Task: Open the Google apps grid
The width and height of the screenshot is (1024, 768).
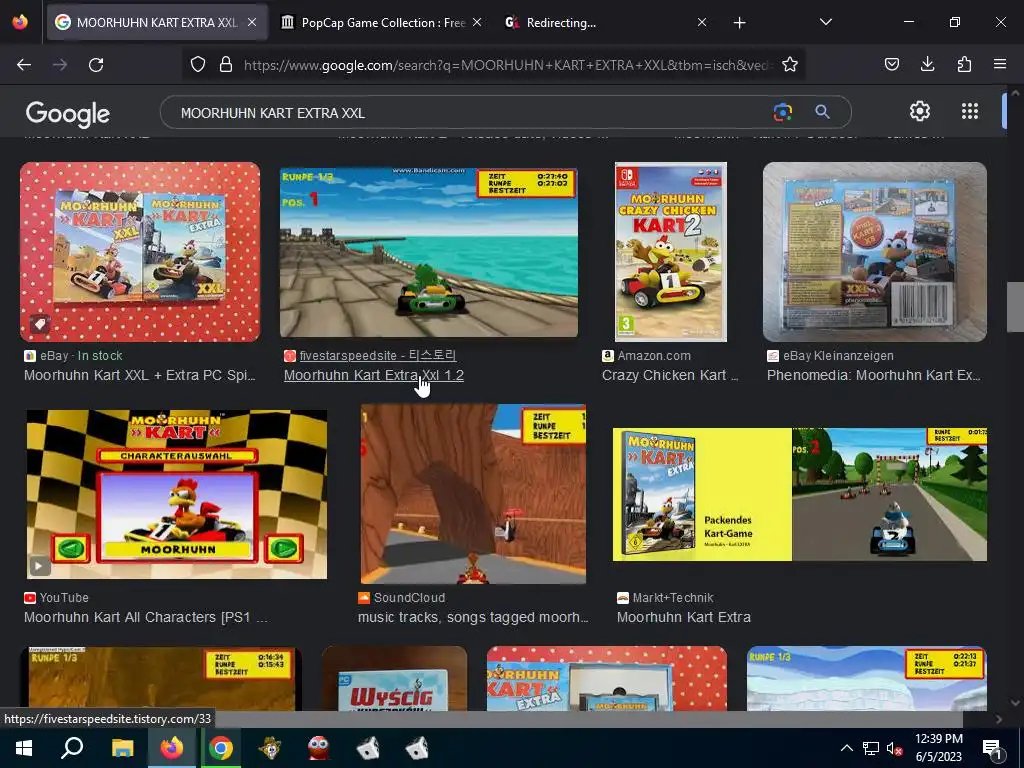Action: [x=970, y=112]
